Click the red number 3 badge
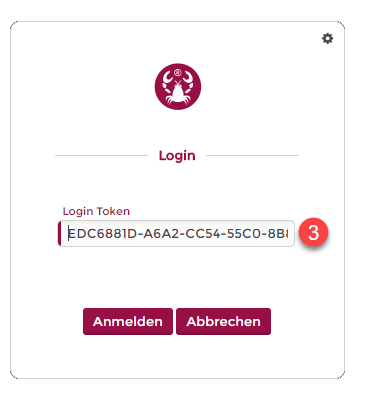 (x=313, y=232)
